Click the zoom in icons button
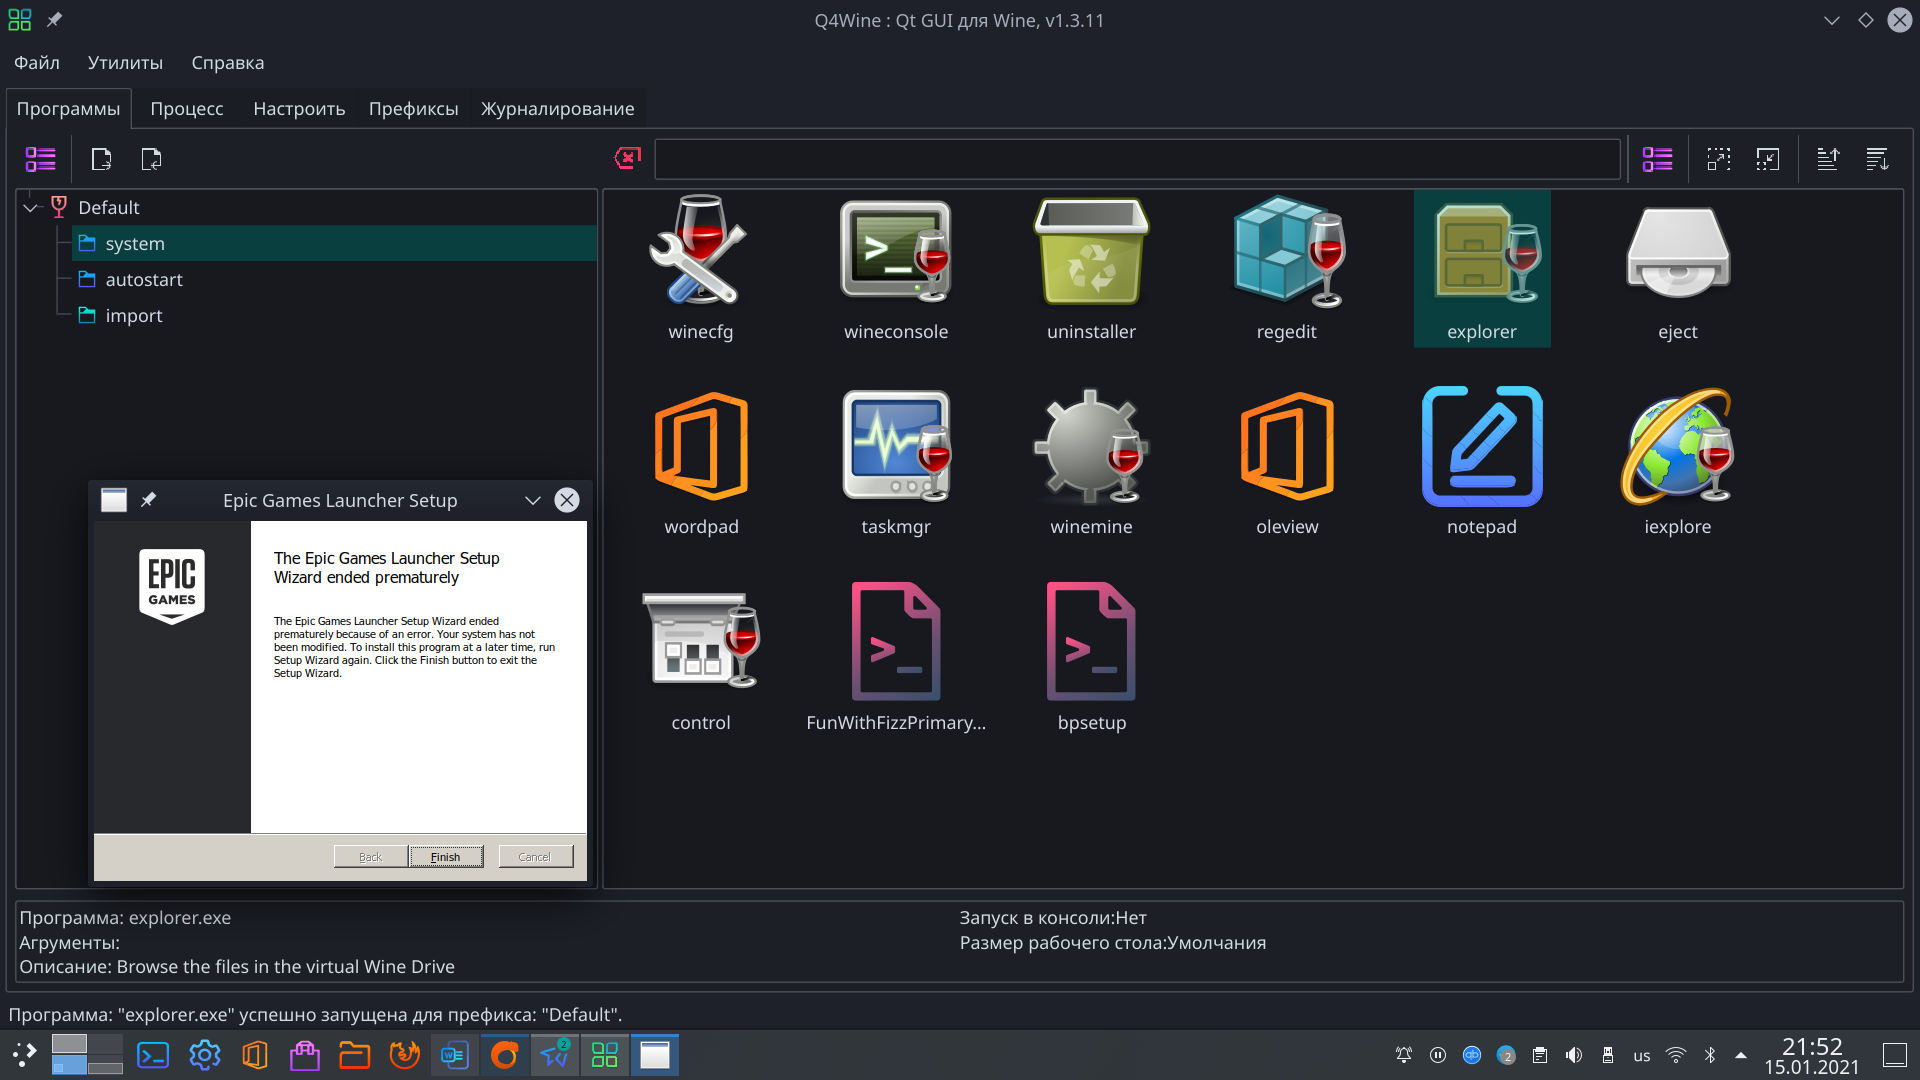The width and height of the screenshot is (1920, 1080). click(x=1719, y=158)
